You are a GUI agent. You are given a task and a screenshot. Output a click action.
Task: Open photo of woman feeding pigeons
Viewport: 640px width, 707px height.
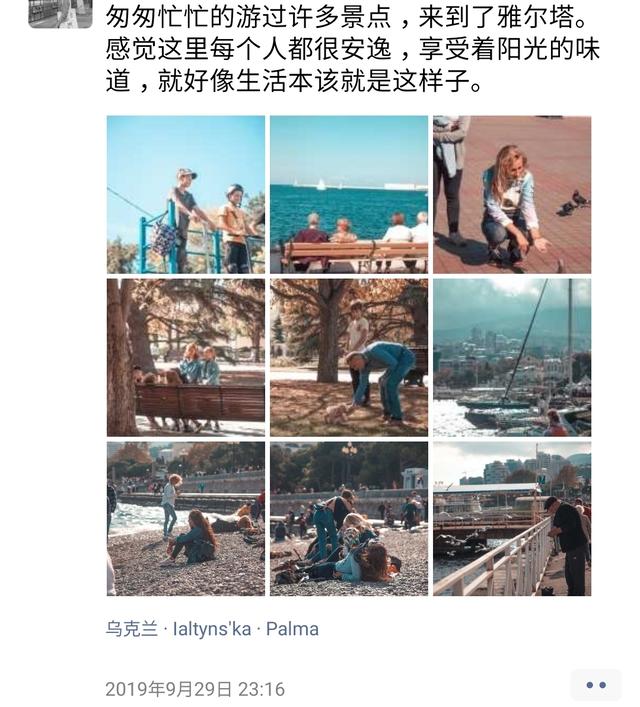(x=512, y=194)
